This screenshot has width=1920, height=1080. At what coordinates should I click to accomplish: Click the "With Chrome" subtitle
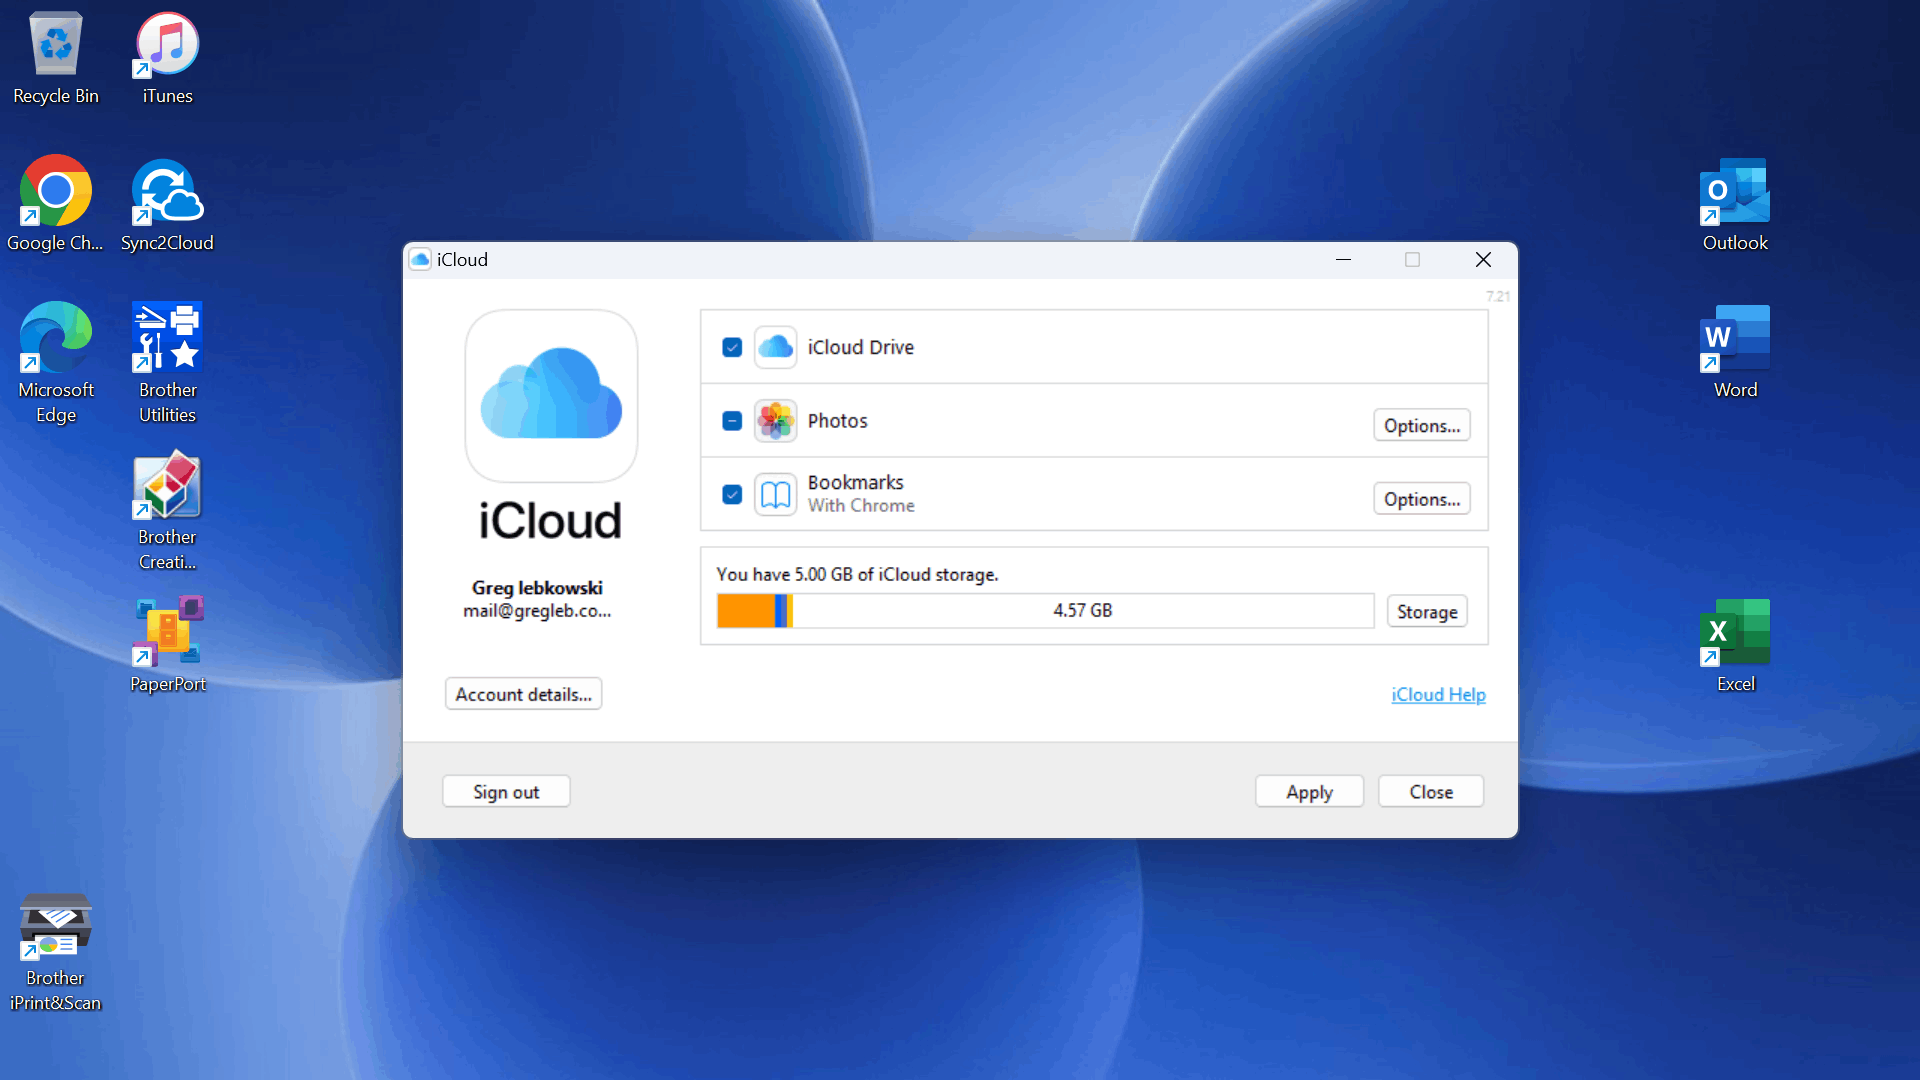(861, 506)
